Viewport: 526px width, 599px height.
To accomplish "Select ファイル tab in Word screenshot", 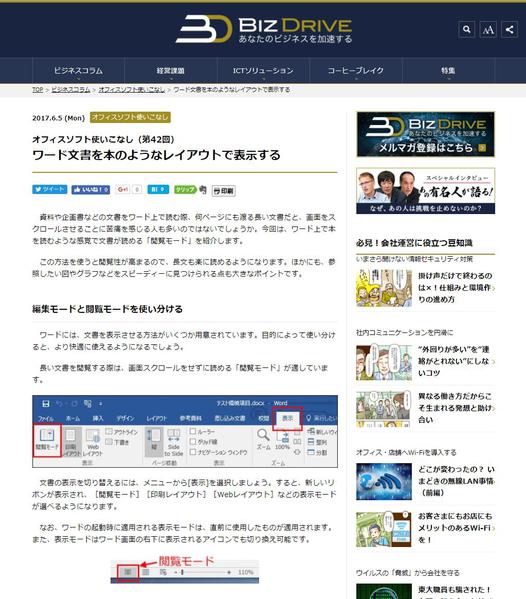I will [46, 419].
